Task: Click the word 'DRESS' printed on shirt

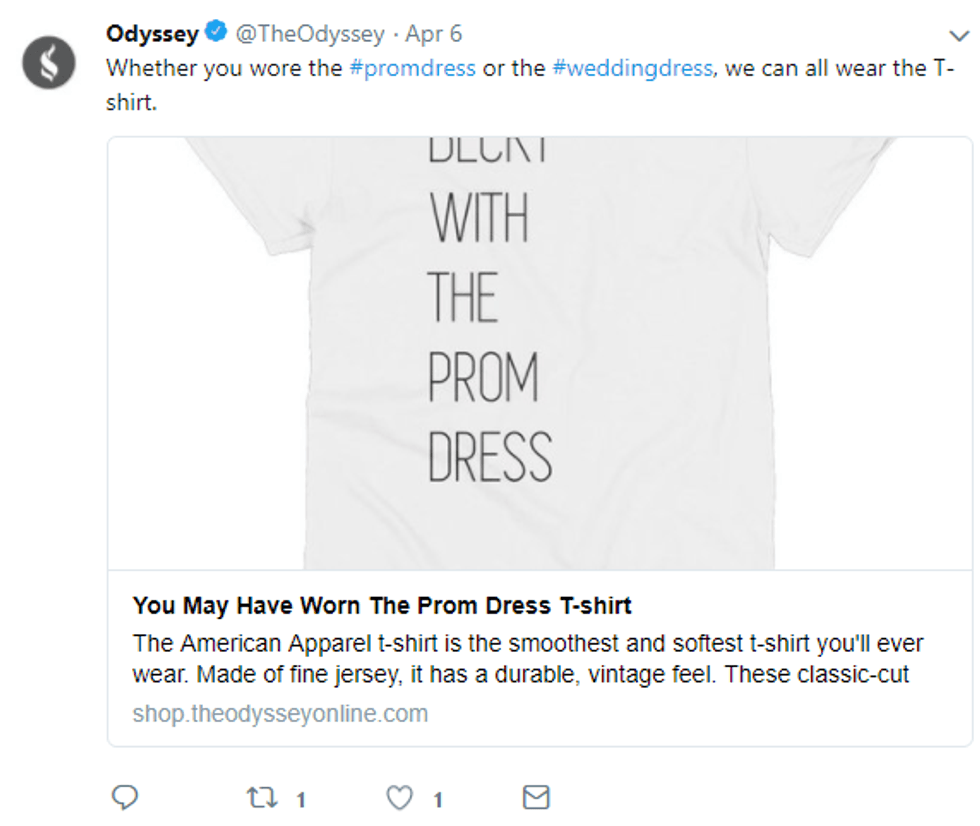Action: (489, 458)
